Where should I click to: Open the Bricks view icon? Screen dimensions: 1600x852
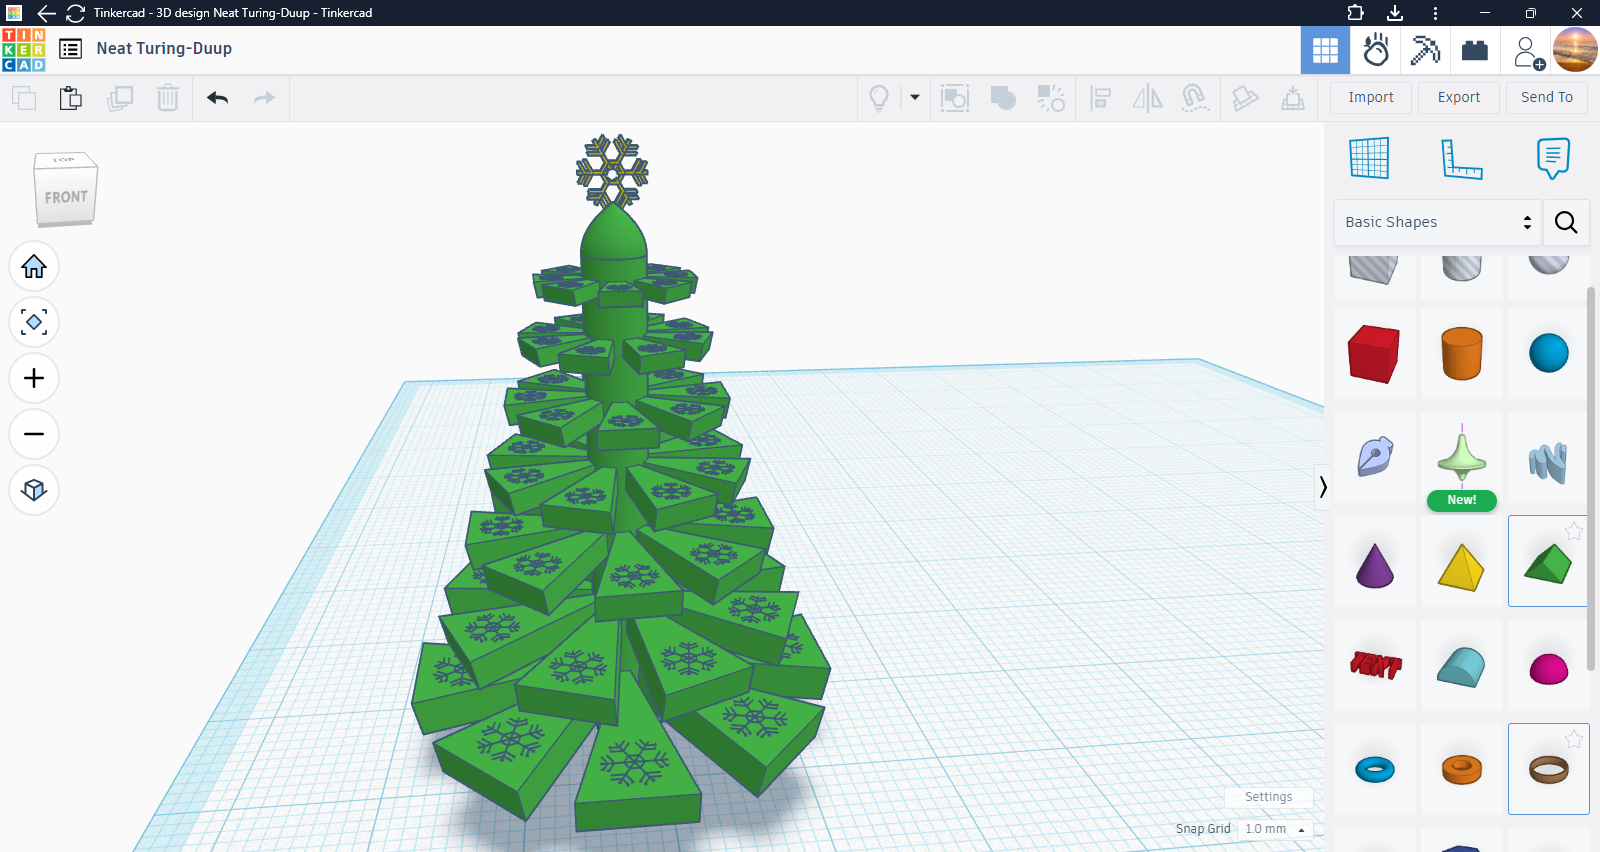pyautogui.click(x=1475, y=50)
